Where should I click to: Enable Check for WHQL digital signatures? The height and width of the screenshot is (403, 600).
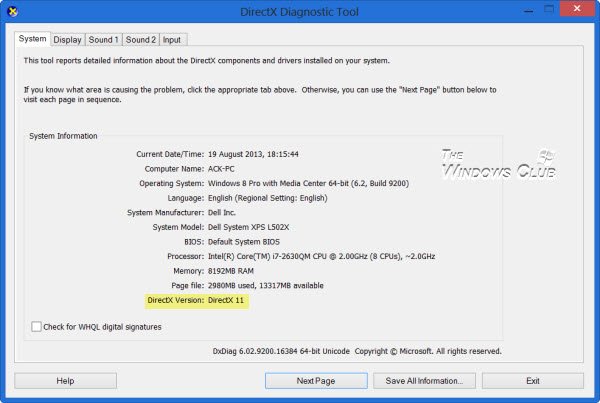click(37, 326)
